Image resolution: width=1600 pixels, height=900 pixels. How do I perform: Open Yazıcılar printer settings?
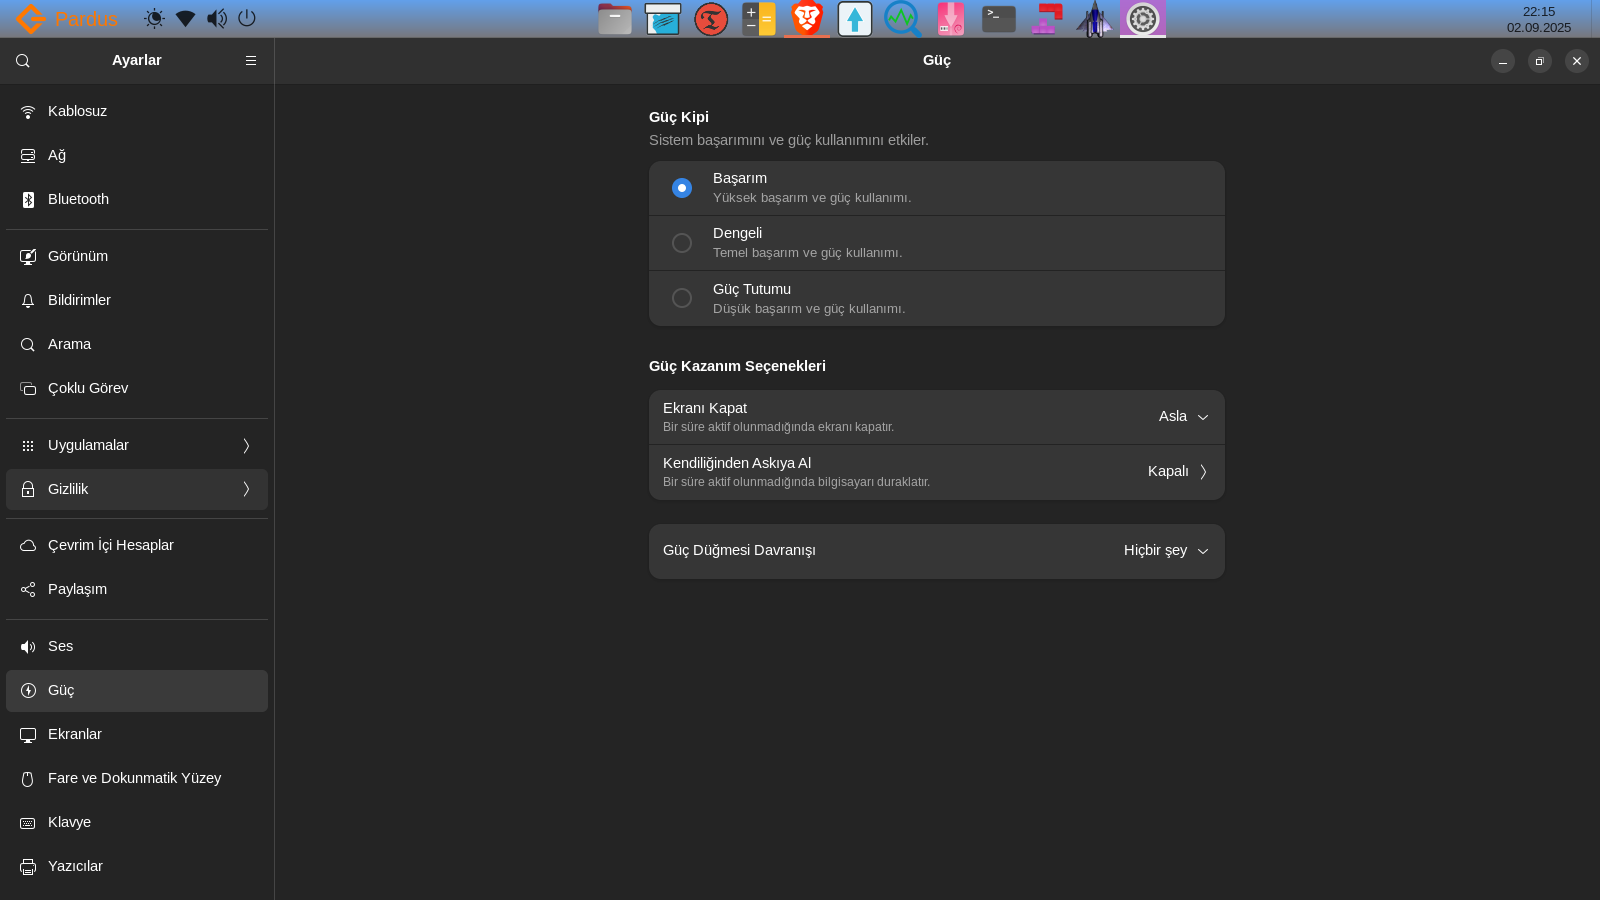coord(75,866)
